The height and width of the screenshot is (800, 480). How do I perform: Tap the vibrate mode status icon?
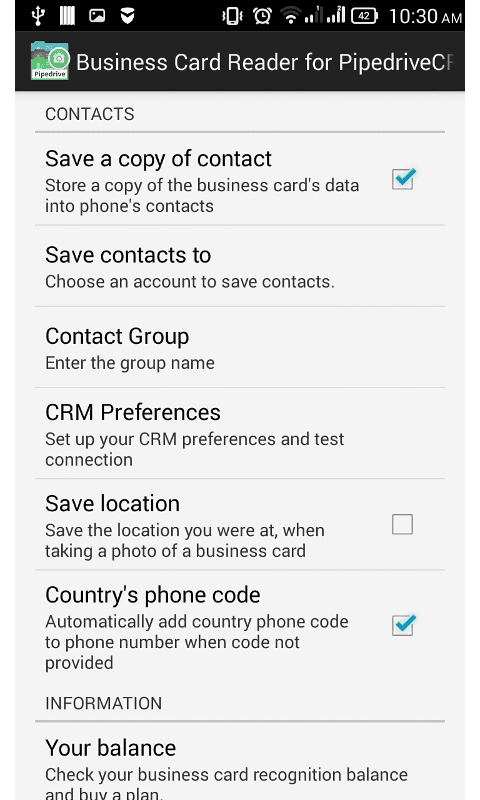point(232,16)
